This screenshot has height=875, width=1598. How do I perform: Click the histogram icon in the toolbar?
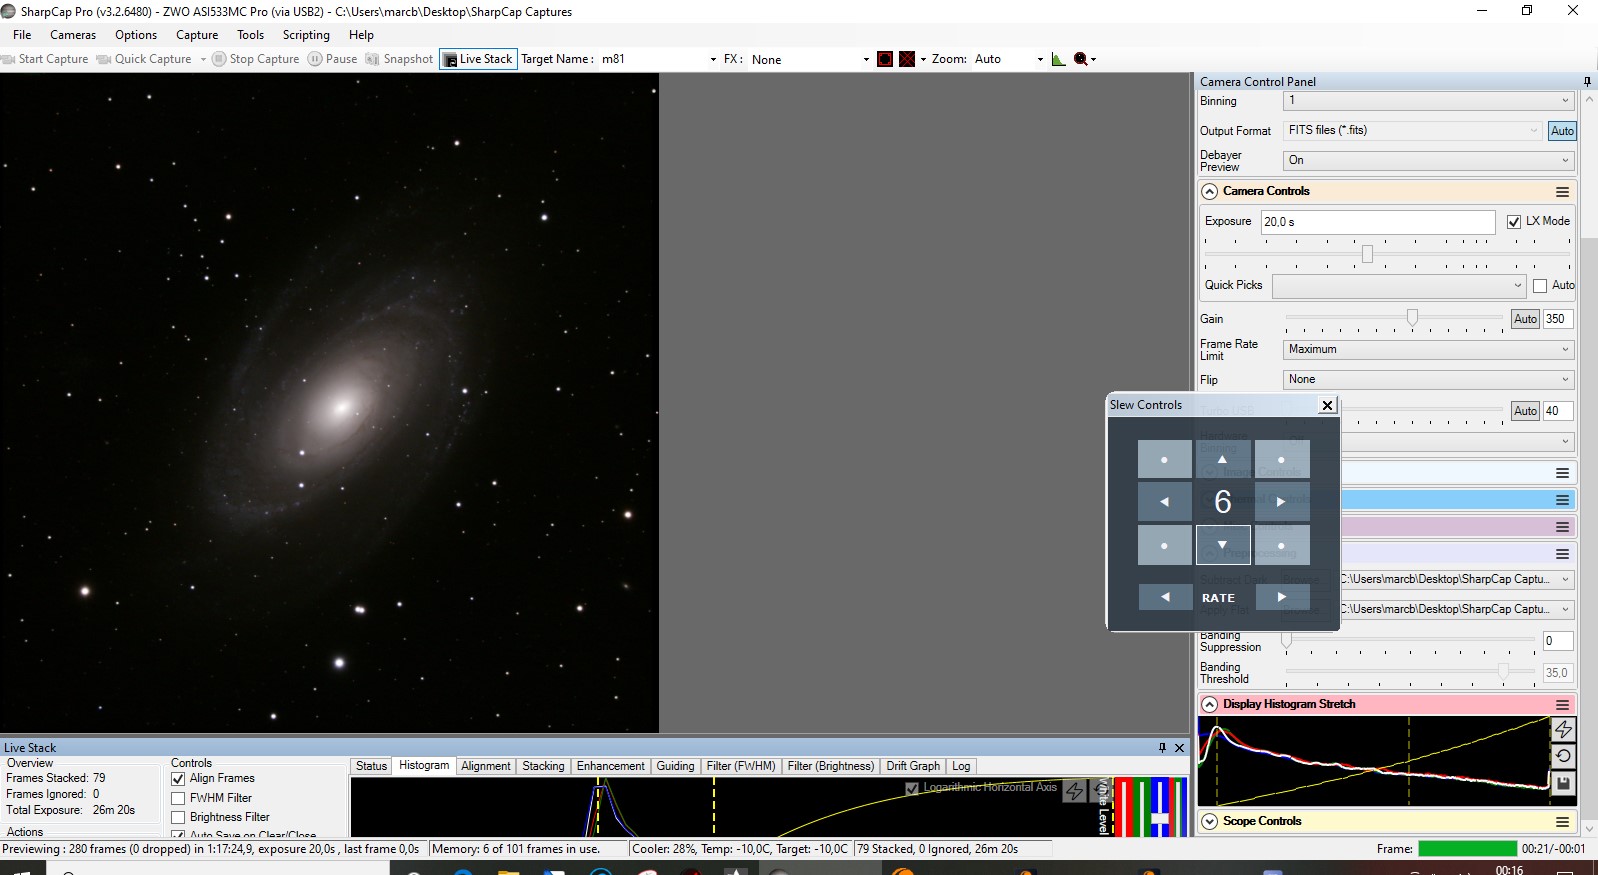point(1058,59)
